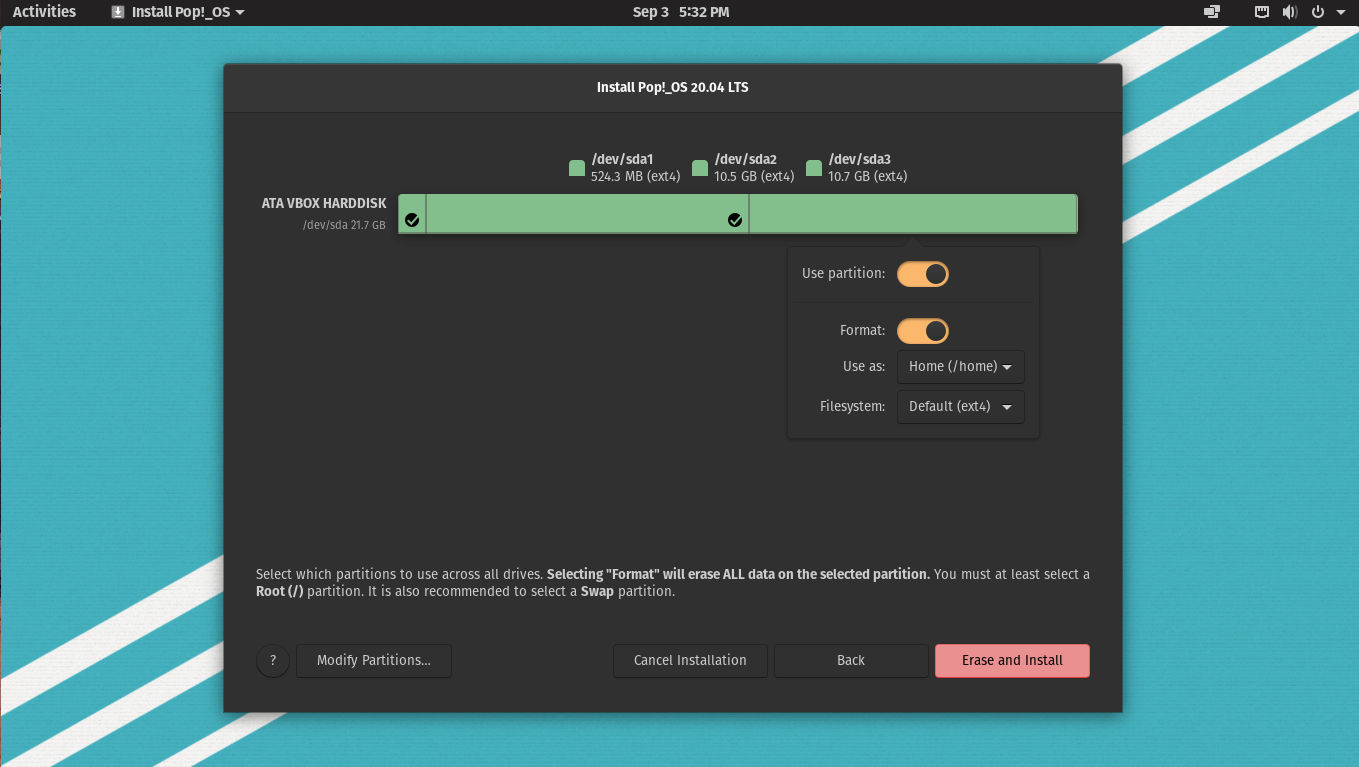Click the installer icon in top bar
The width and height of the screenshot is (1359, 767).
click(117, 12)
